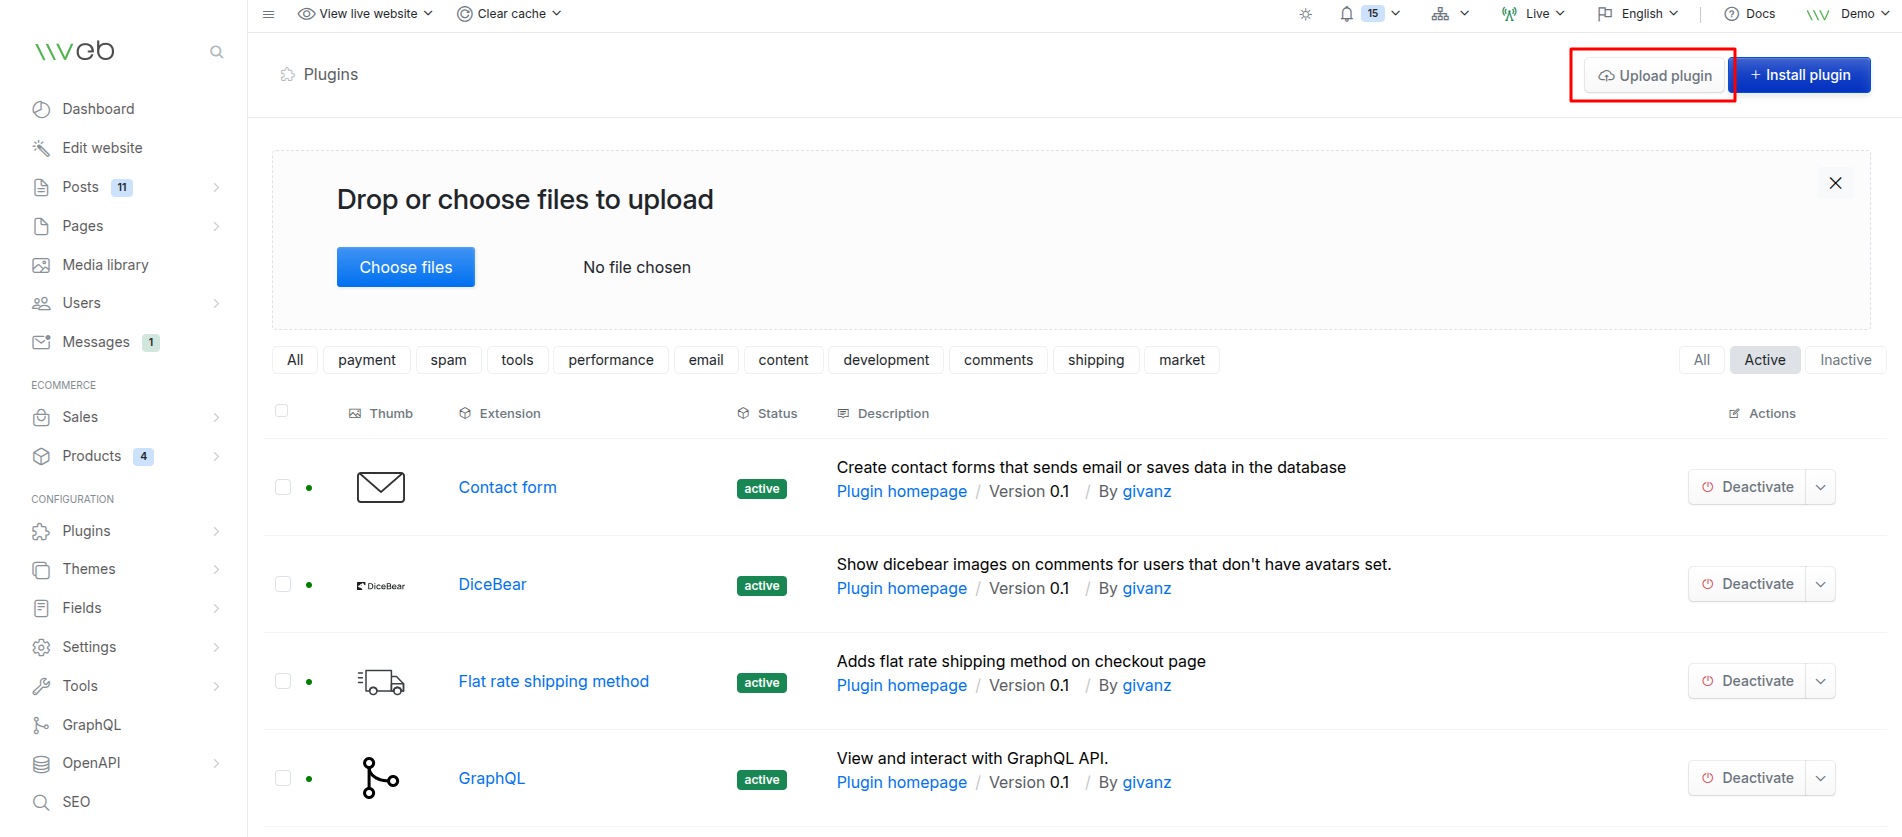Open Deactivate dropdown arrow for GraphQL
The image size is (1902, 837).
(1820, 778)
